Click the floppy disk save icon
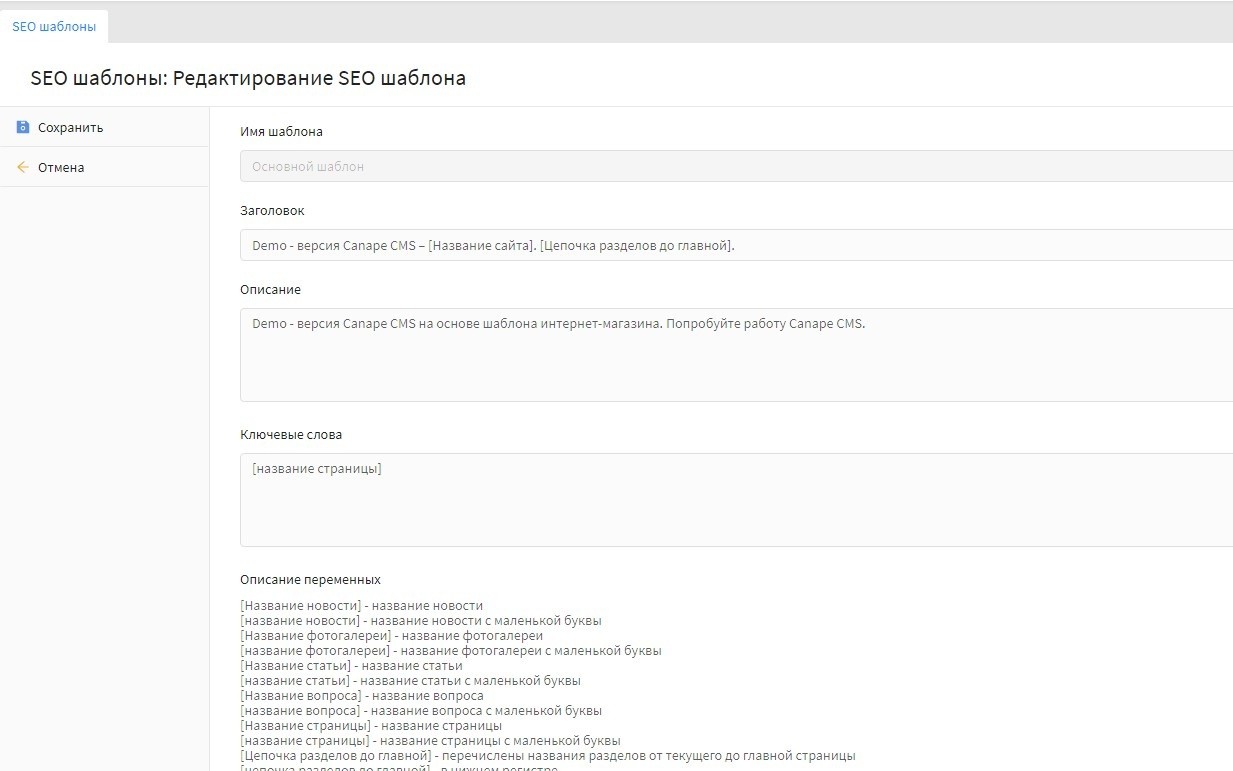The image size is (1233, 771). coord(23,127)
